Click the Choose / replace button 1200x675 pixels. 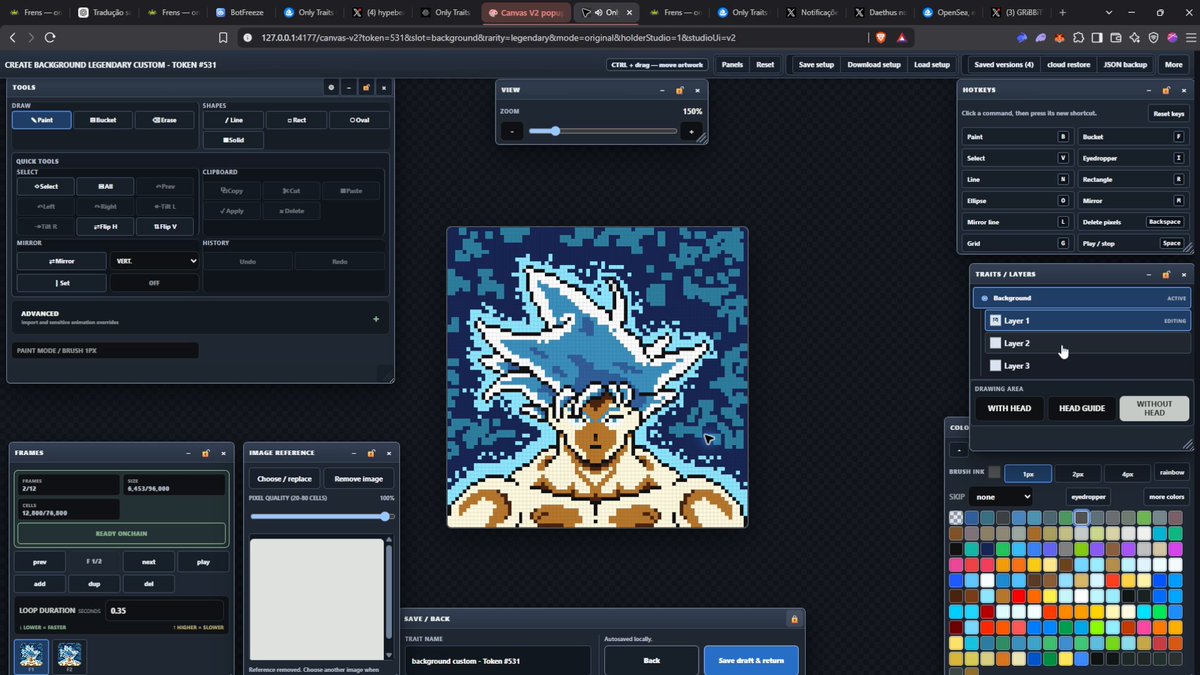click(284, 479)
